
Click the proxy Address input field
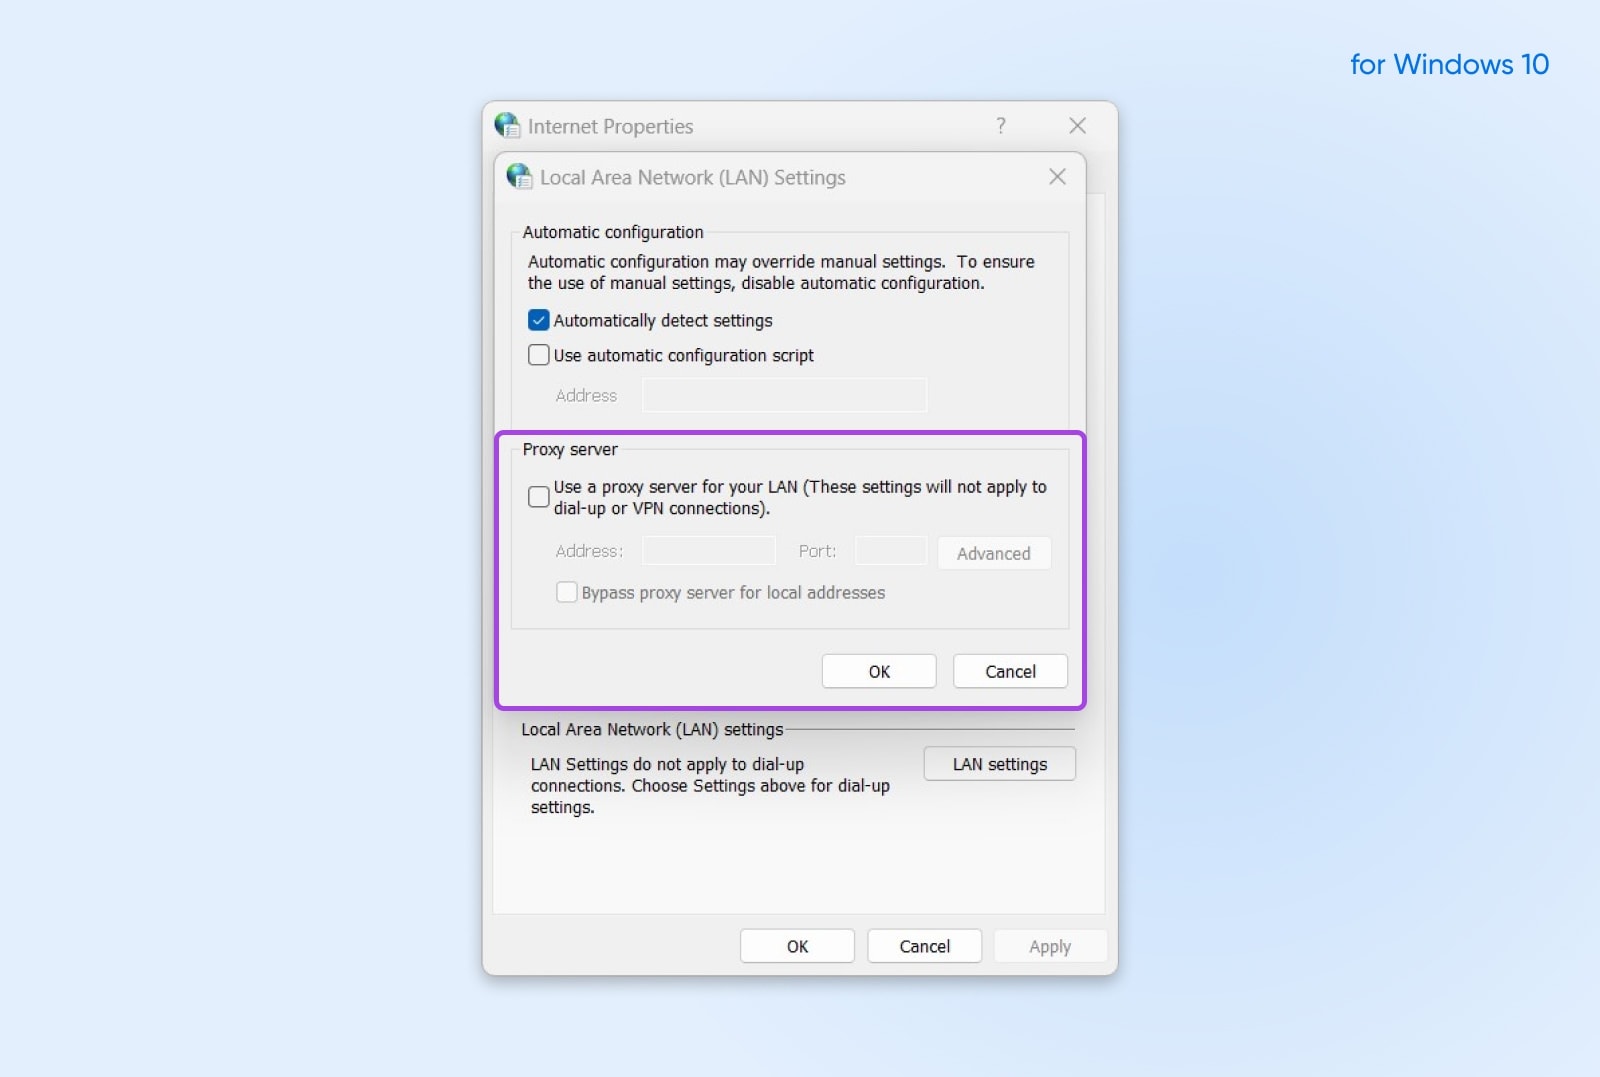(x=708, y=550)
